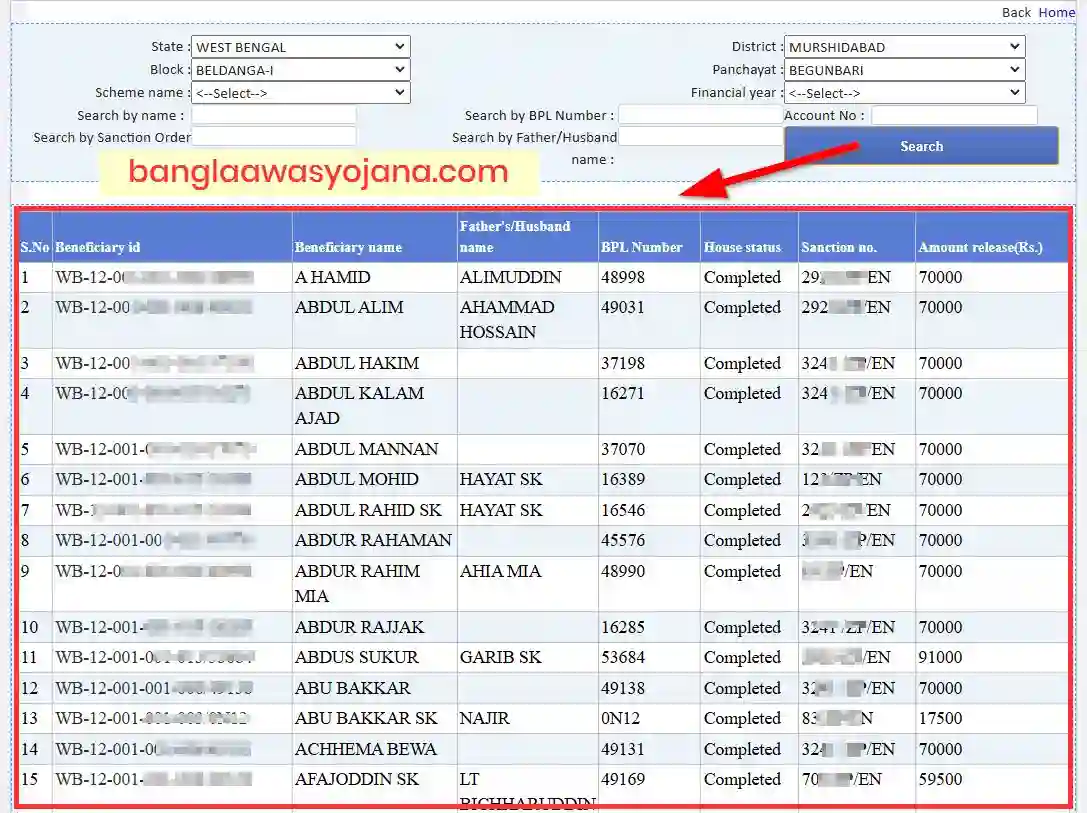Click HAYAT SK in ABDUL RAHID SK row
This screenshot has width=1087, height=813.
[x=501, y=510]
